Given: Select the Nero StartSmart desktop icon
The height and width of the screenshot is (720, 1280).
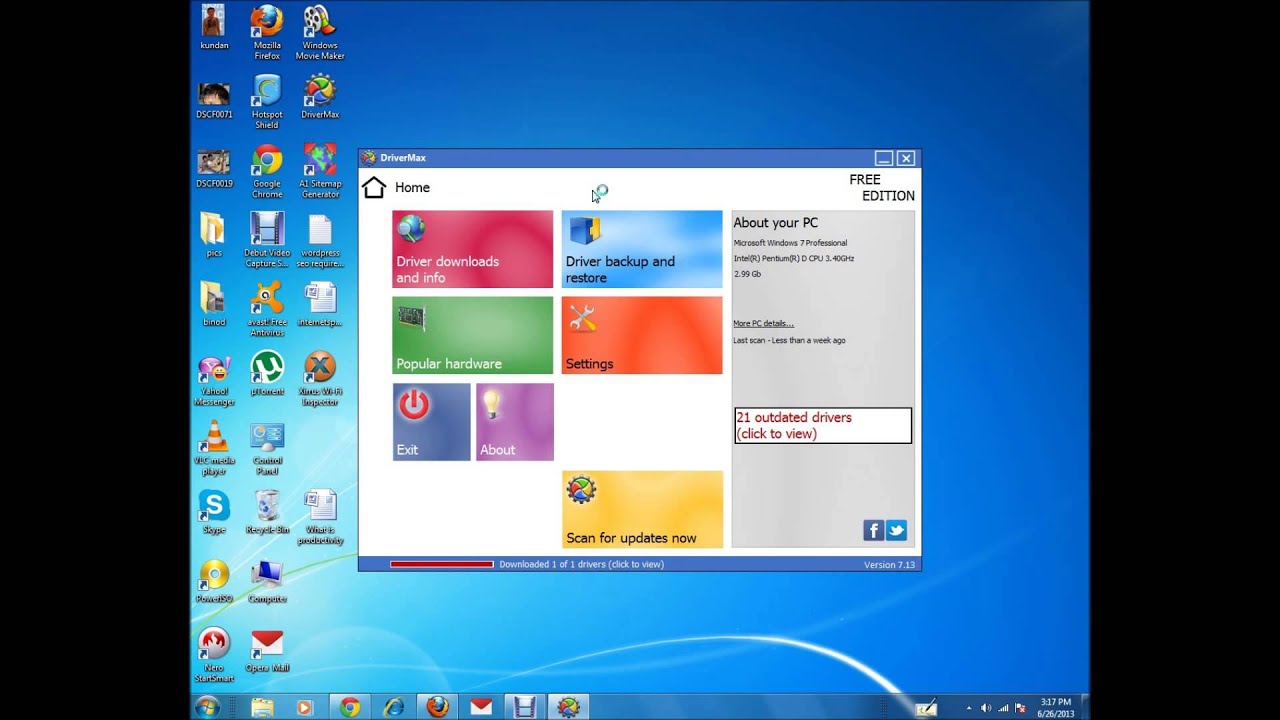Looking at the screenshot, I should tap(214, 655).
